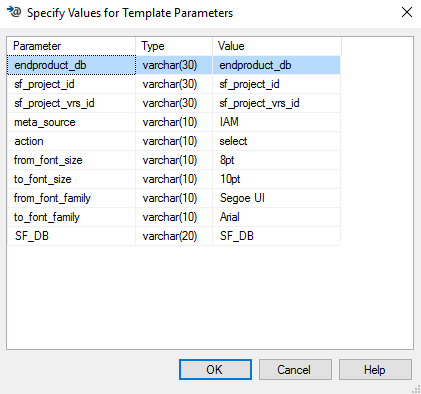Edit the IAM value cell
Viewport: 421px width, 394px height.
pos(276,122)
